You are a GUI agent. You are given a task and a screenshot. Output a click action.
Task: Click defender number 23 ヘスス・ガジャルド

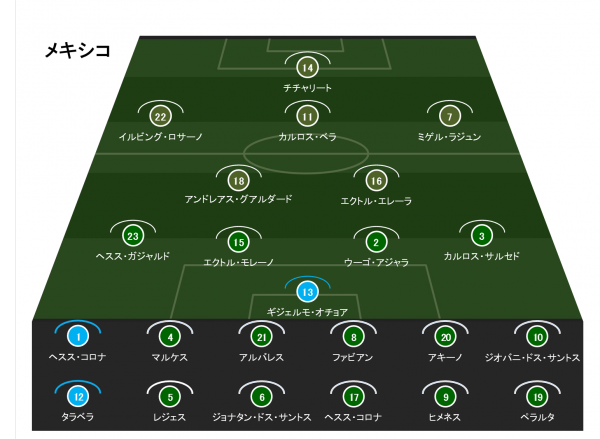[133, 236]
